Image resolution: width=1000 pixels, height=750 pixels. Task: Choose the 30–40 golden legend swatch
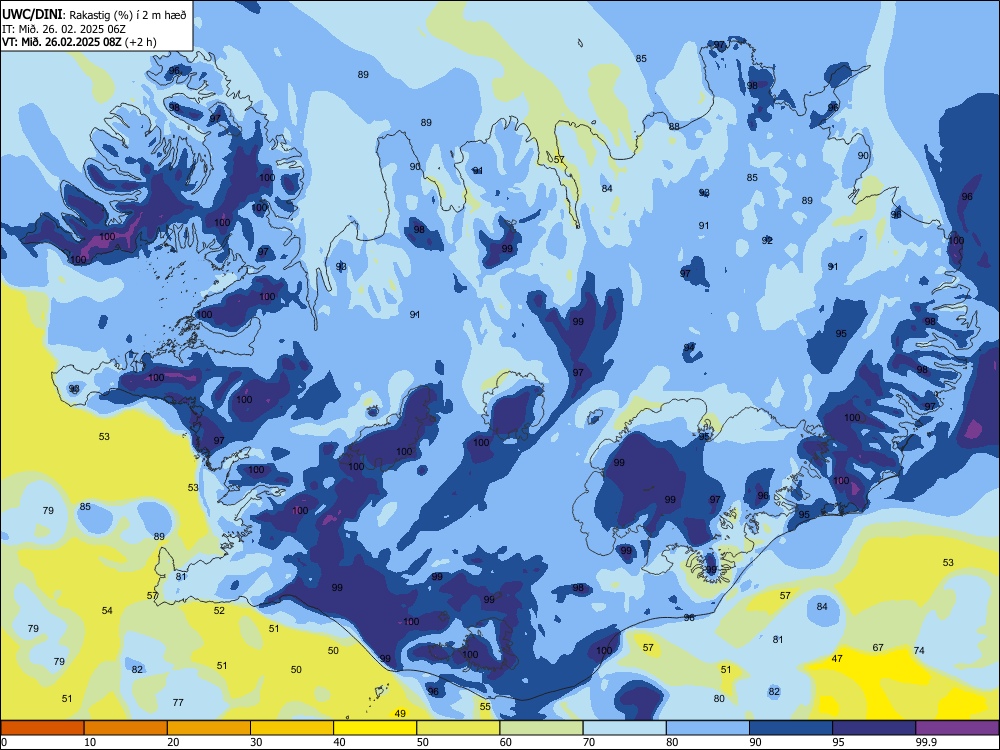[x=292, y=728]
